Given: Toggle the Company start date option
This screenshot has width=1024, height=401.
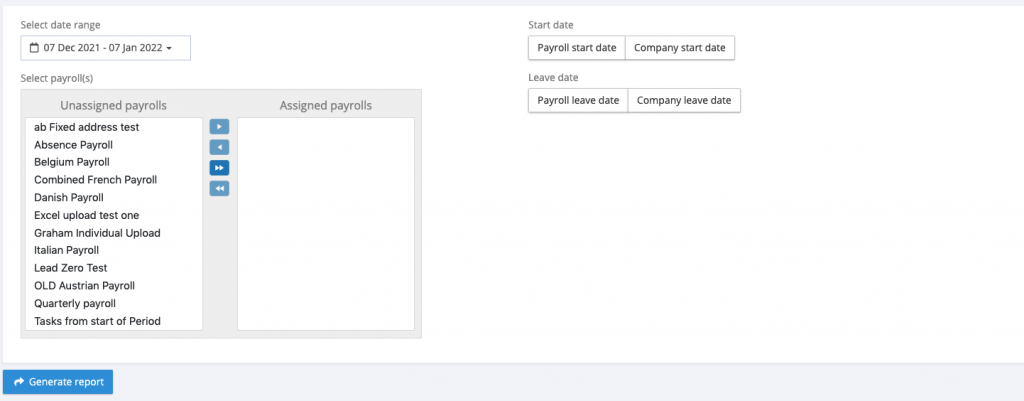Looking at the screenshot, I should [680, 48].
